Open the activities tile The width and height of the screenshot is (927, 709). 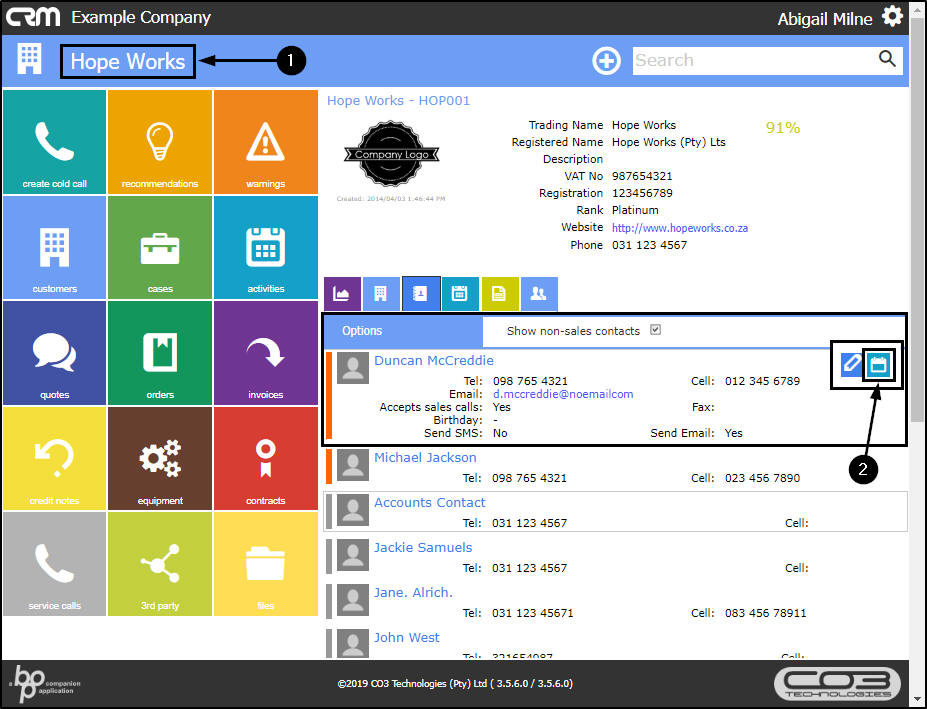pos(265,247)
